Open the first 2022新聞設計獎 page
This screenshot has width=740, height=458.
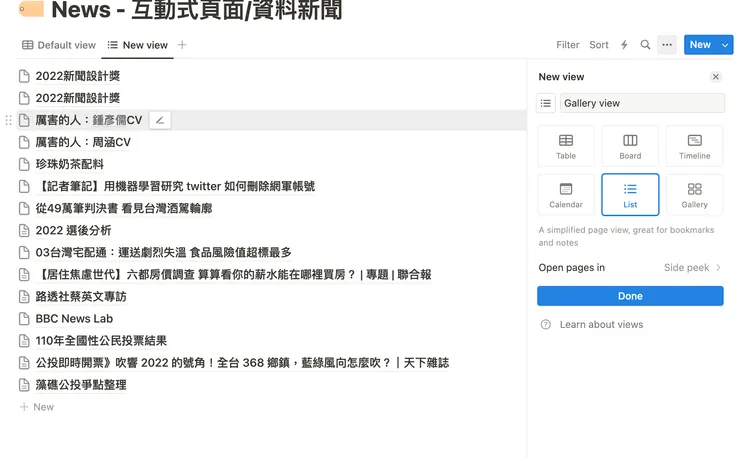[x=78, y=76]
